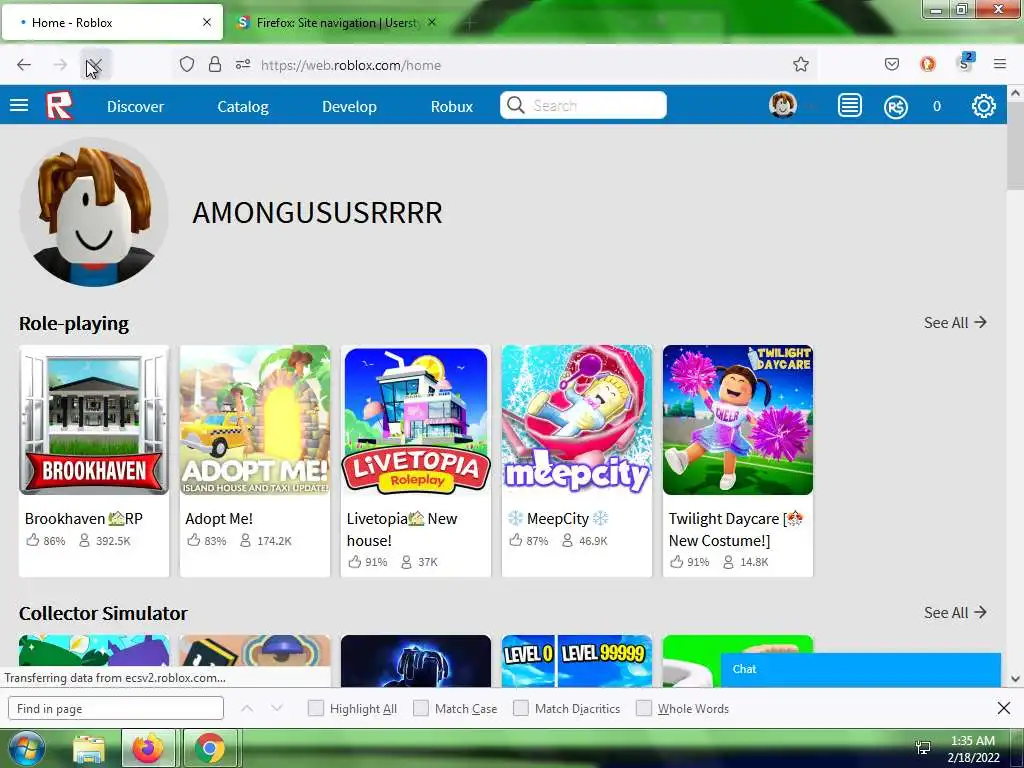Image resolution: width=1024 pixels, height=768 pixels.
Task: Close the Firefox Site navigation tab
Action: click(432, 22)
